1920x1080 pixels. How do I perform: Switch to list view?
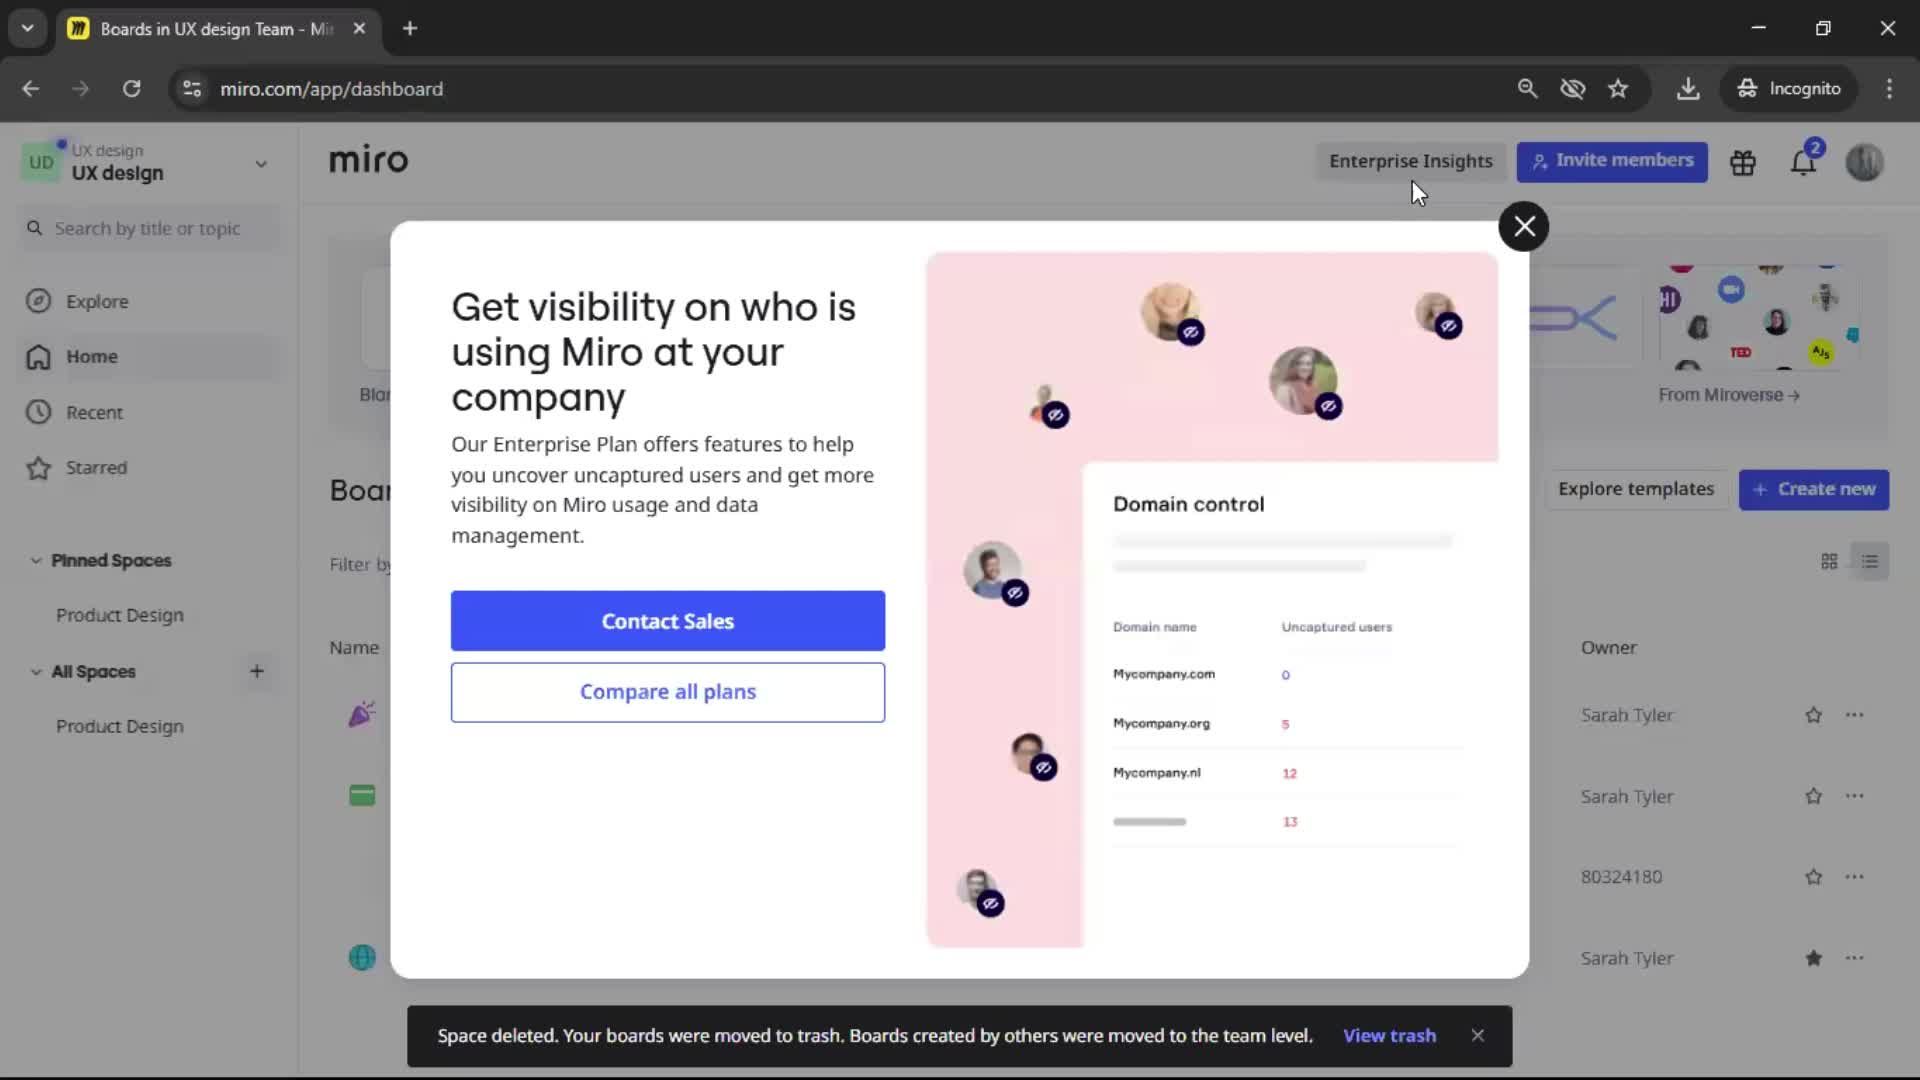(x=1870, y=561)
